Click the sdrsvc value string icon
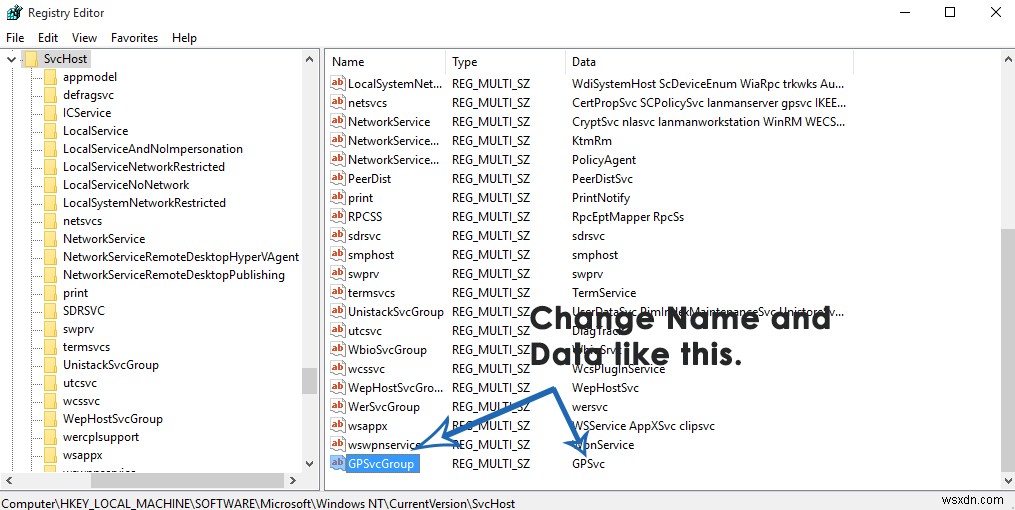 (337, 236)
